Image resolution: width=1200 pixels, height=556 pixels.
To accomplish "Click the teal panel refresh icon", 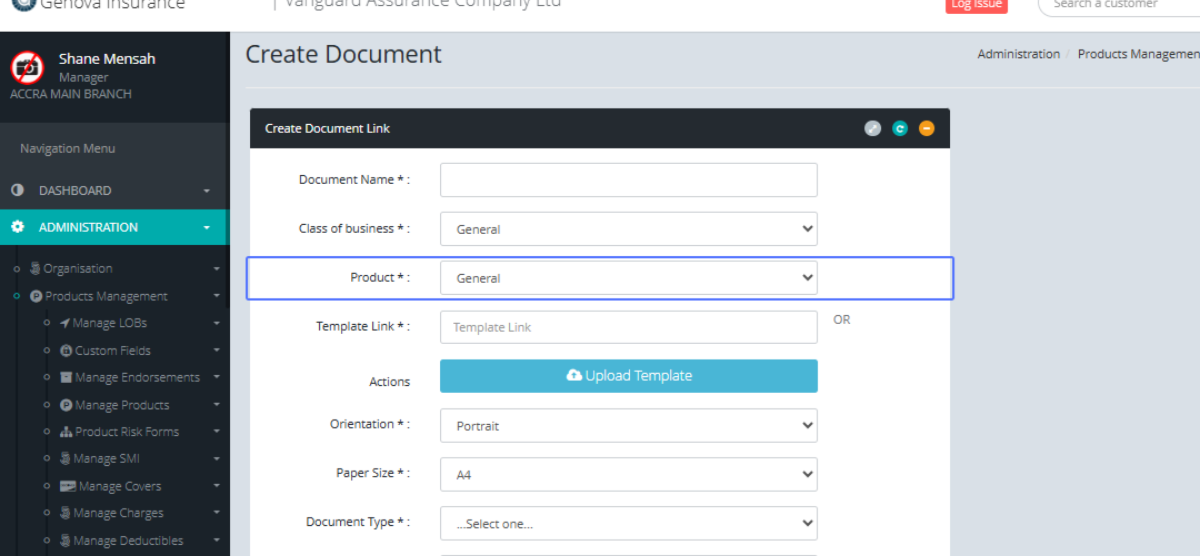I will click(x=900, y=128).
